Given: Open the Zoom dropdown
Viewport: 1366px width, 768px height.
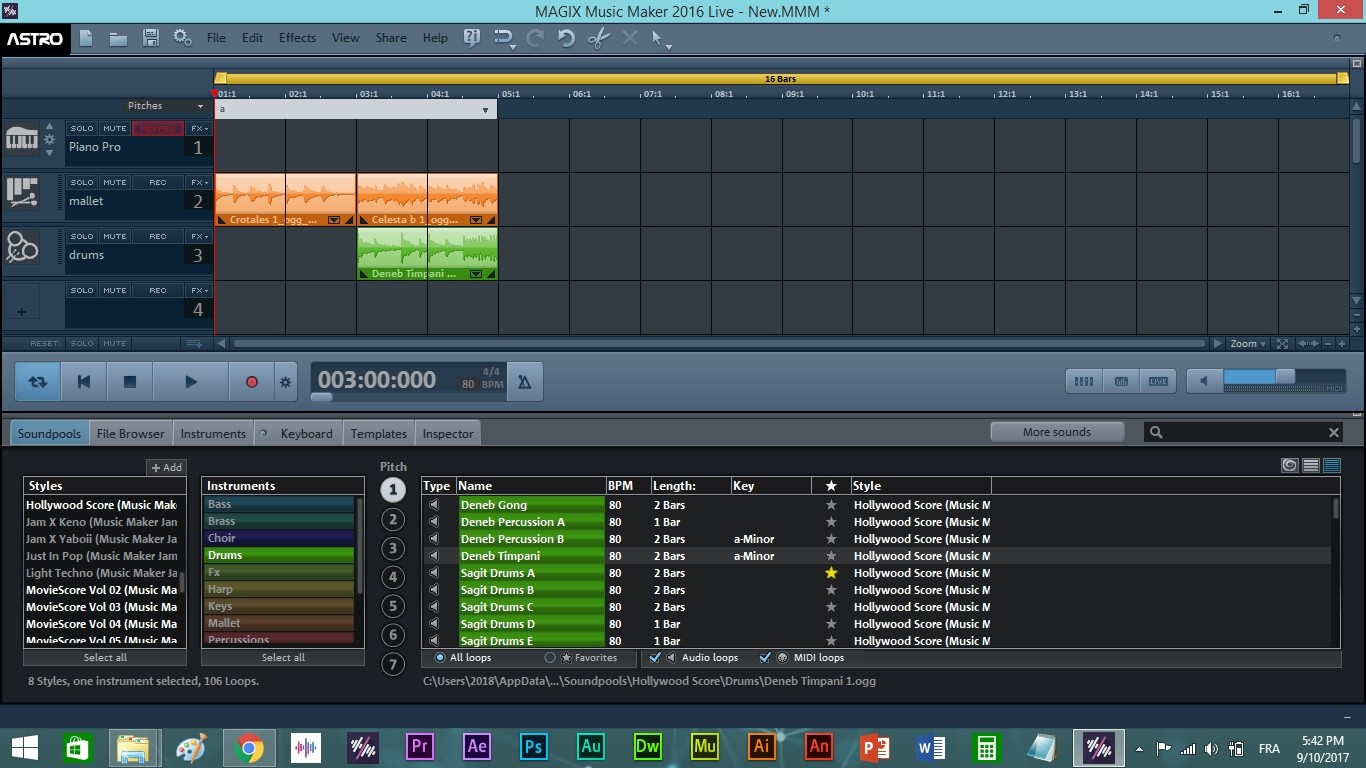Looking at the screenshot, I should pos(1249,343).
